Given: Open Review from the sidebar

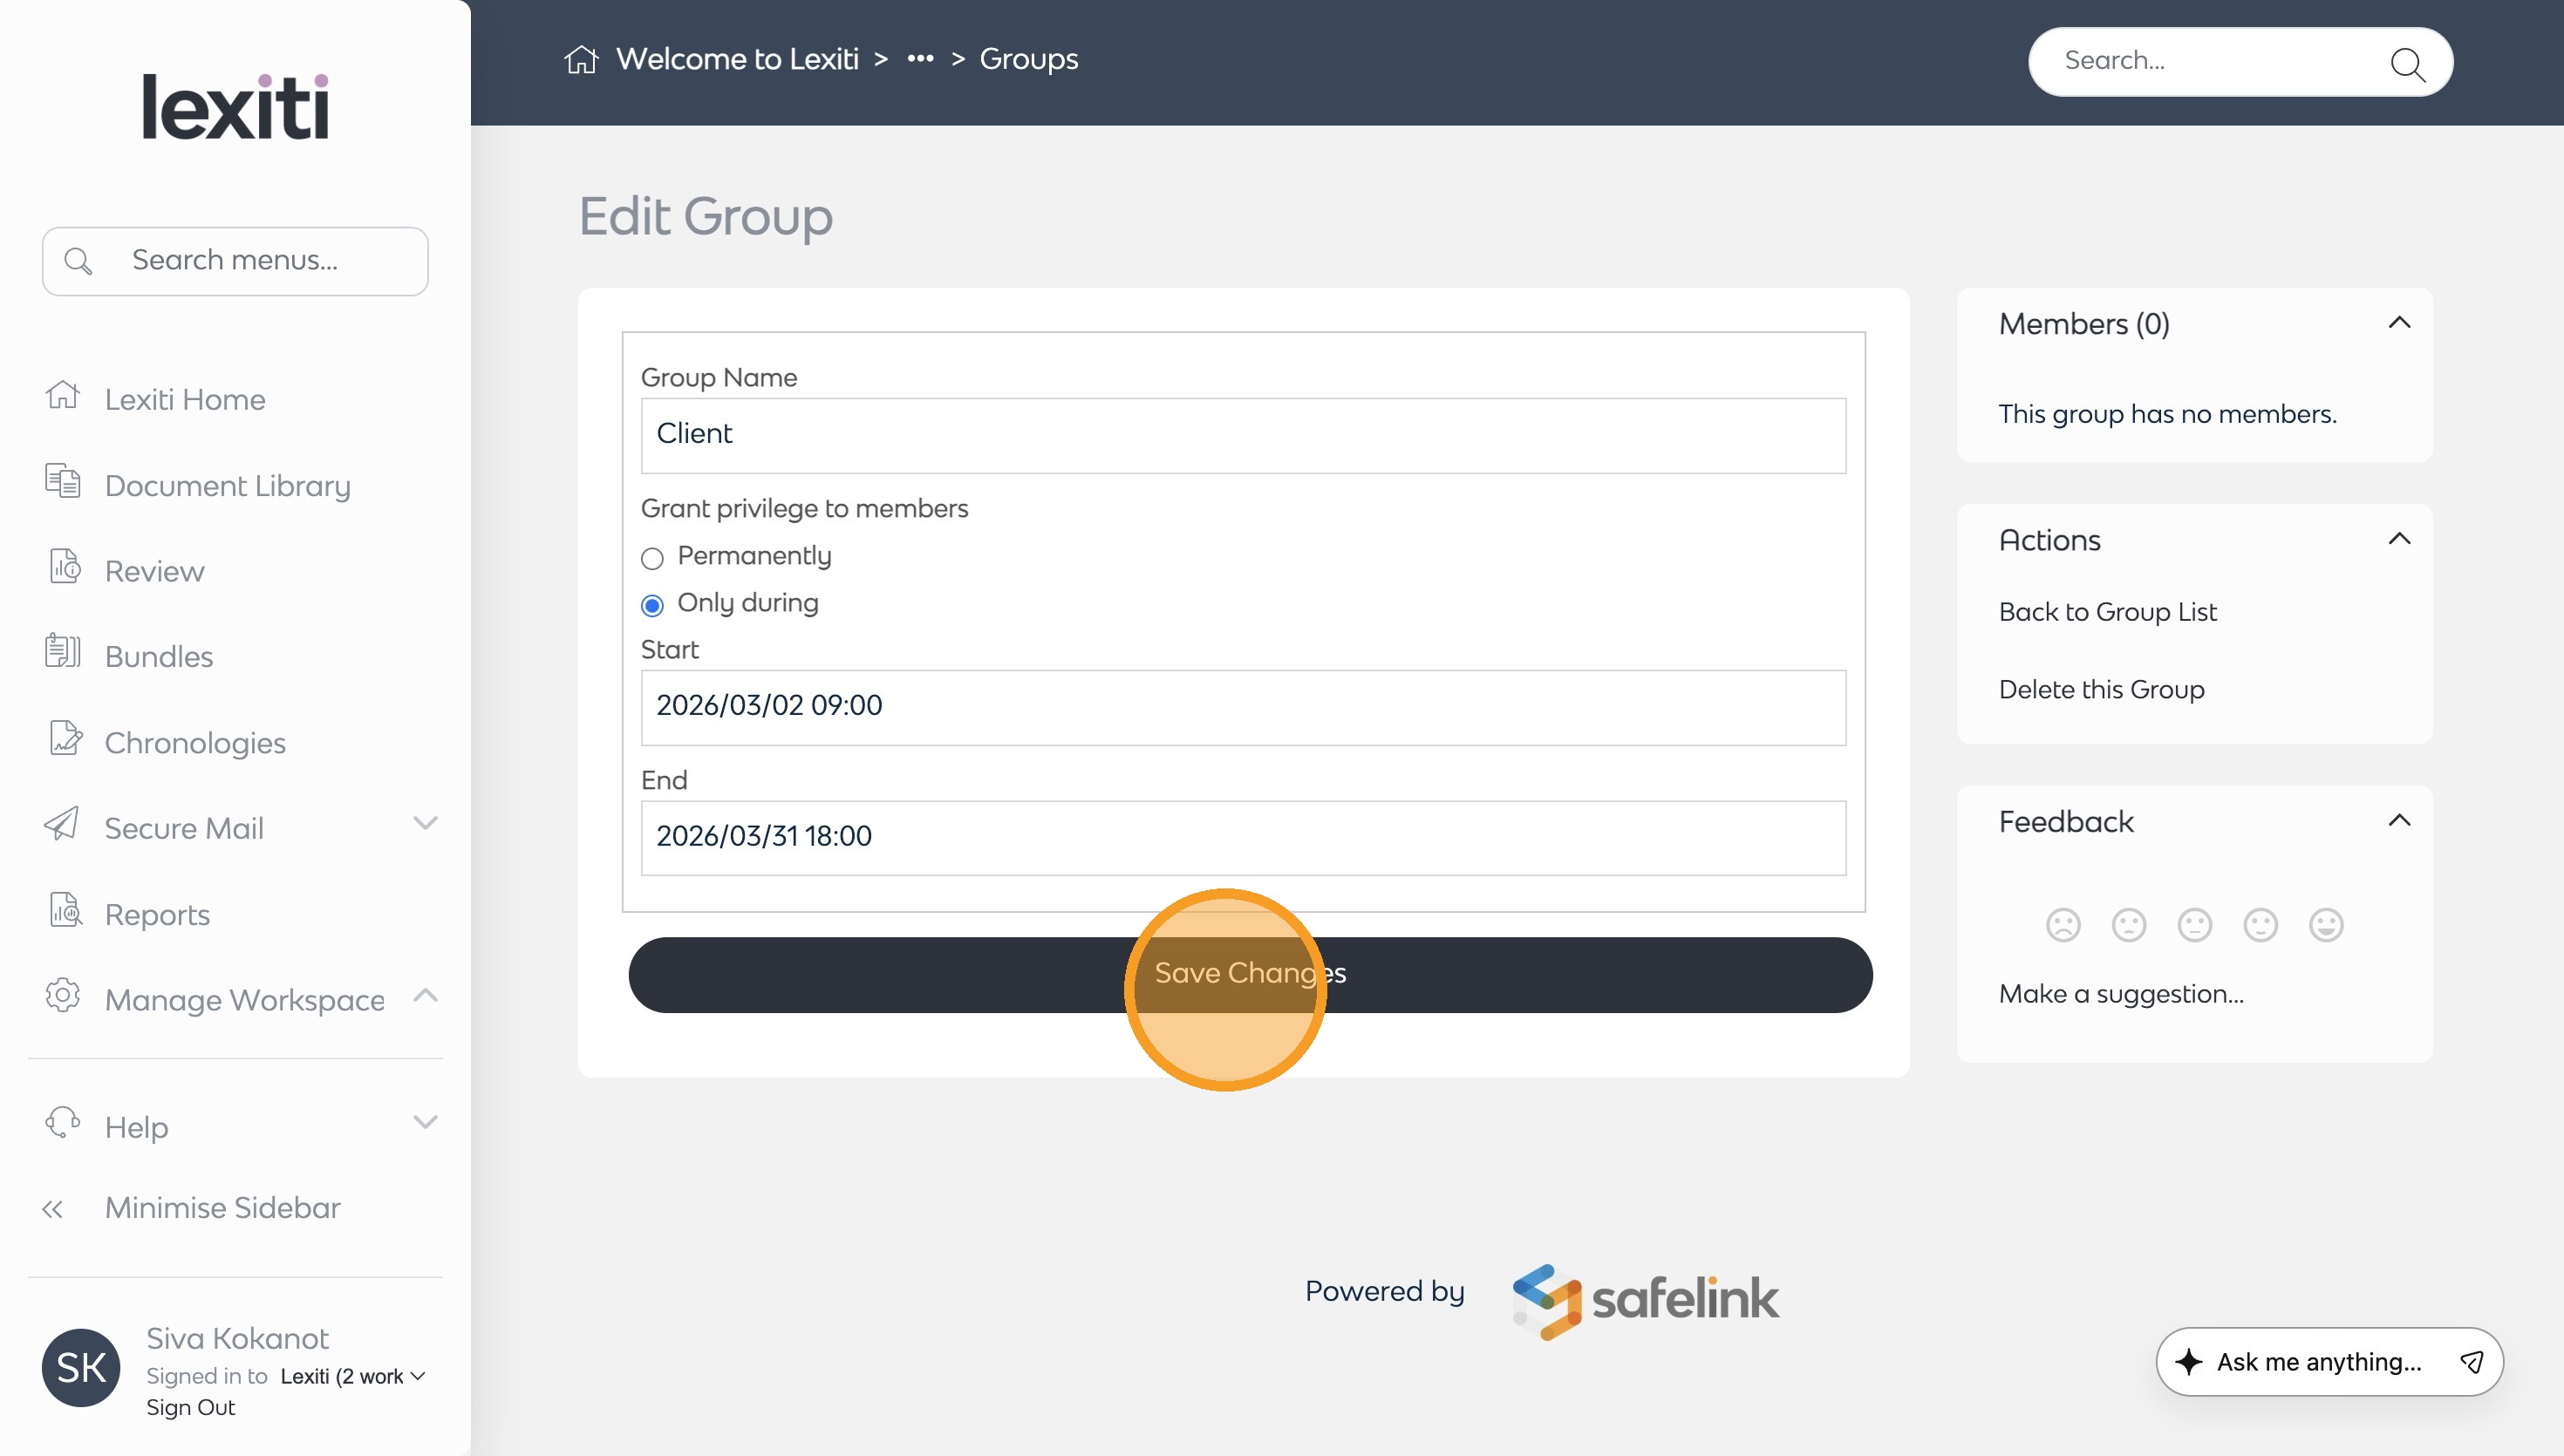Looking at the screenshot, I should click(154, 571).
